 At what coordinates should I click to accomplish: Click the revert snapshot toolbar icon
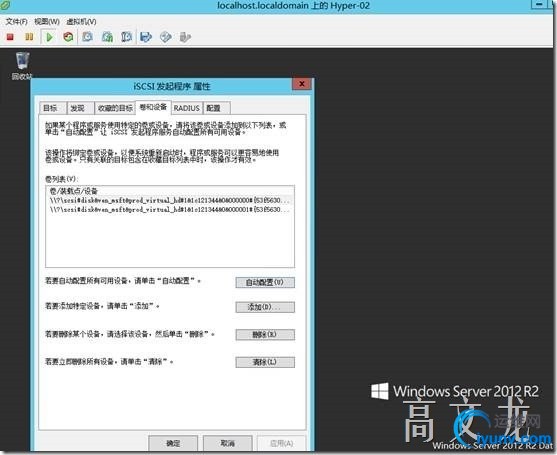tap(107, 37)
